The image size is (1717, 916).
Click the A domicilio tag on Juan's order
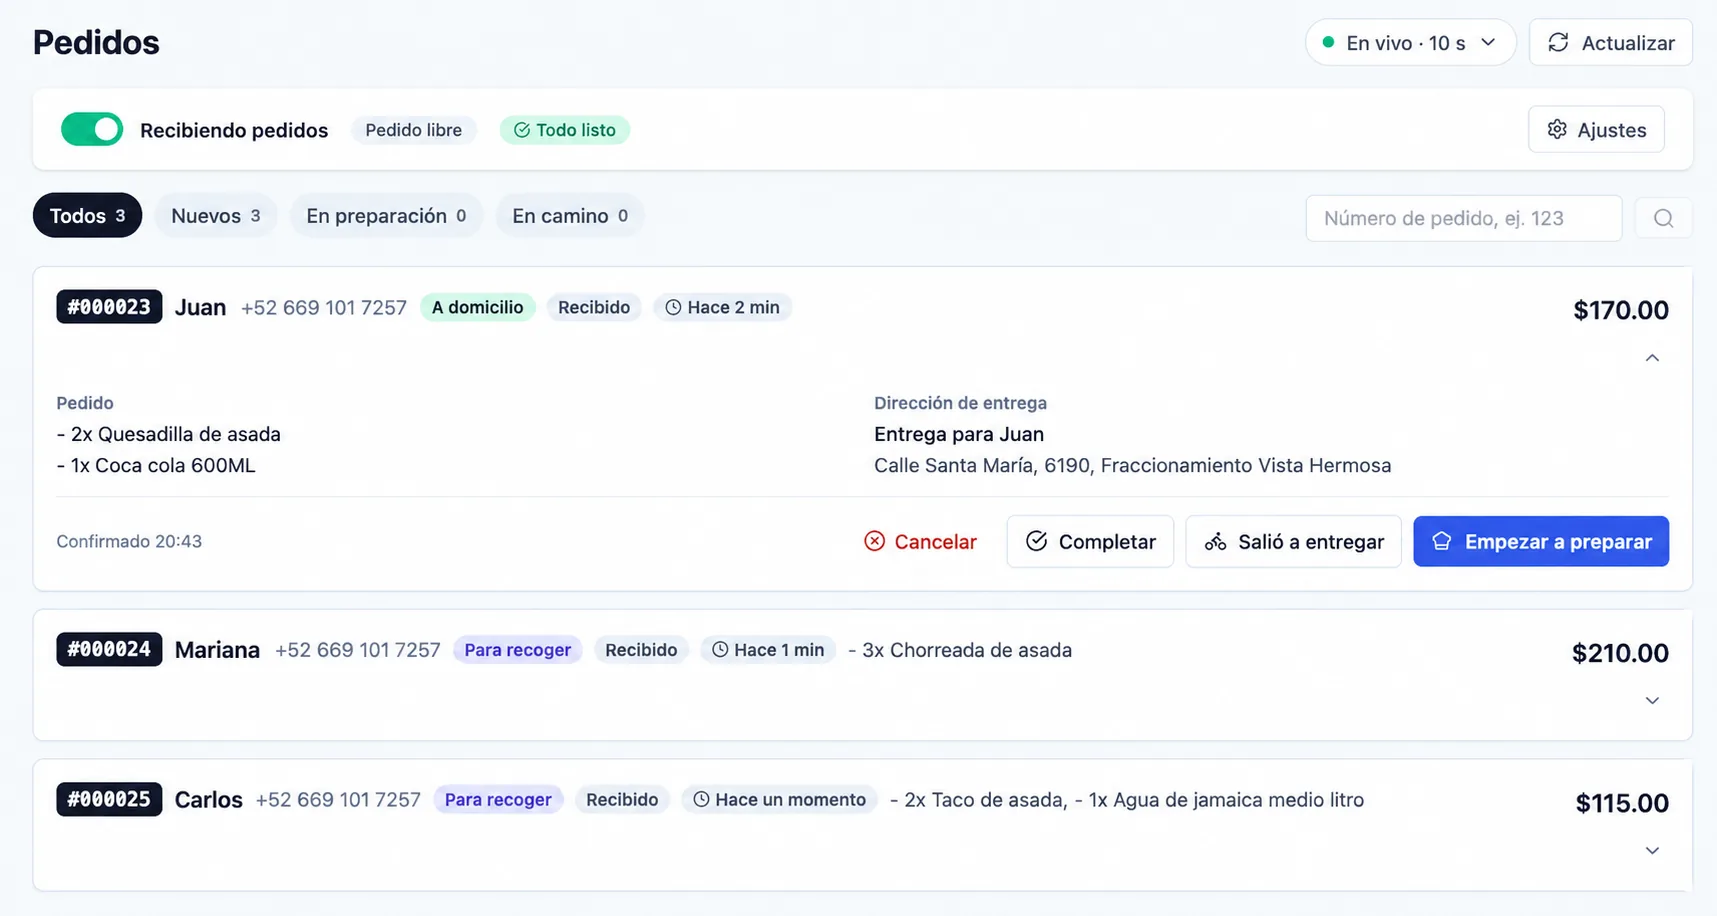click(x=478, y=307)
